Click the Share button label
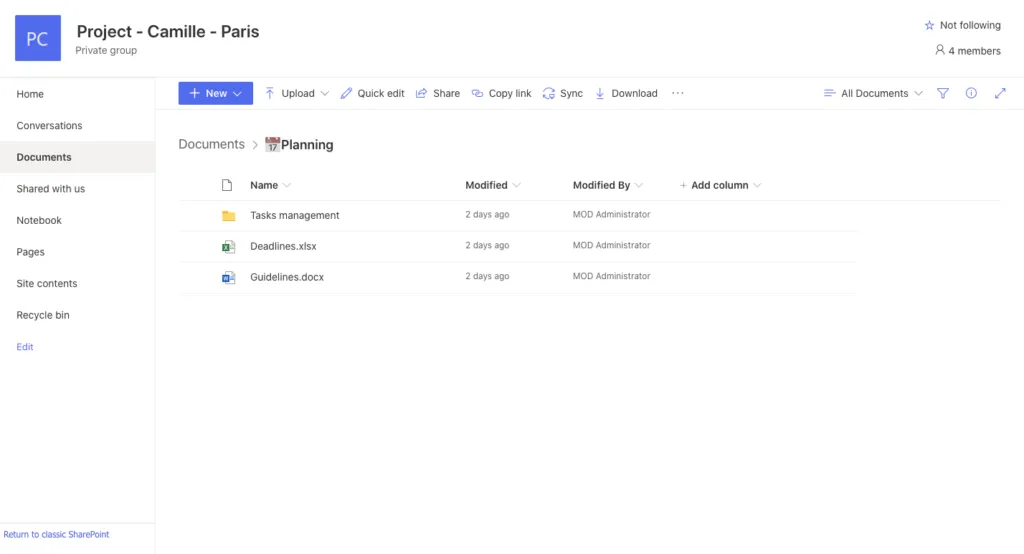 coord(446,93)
